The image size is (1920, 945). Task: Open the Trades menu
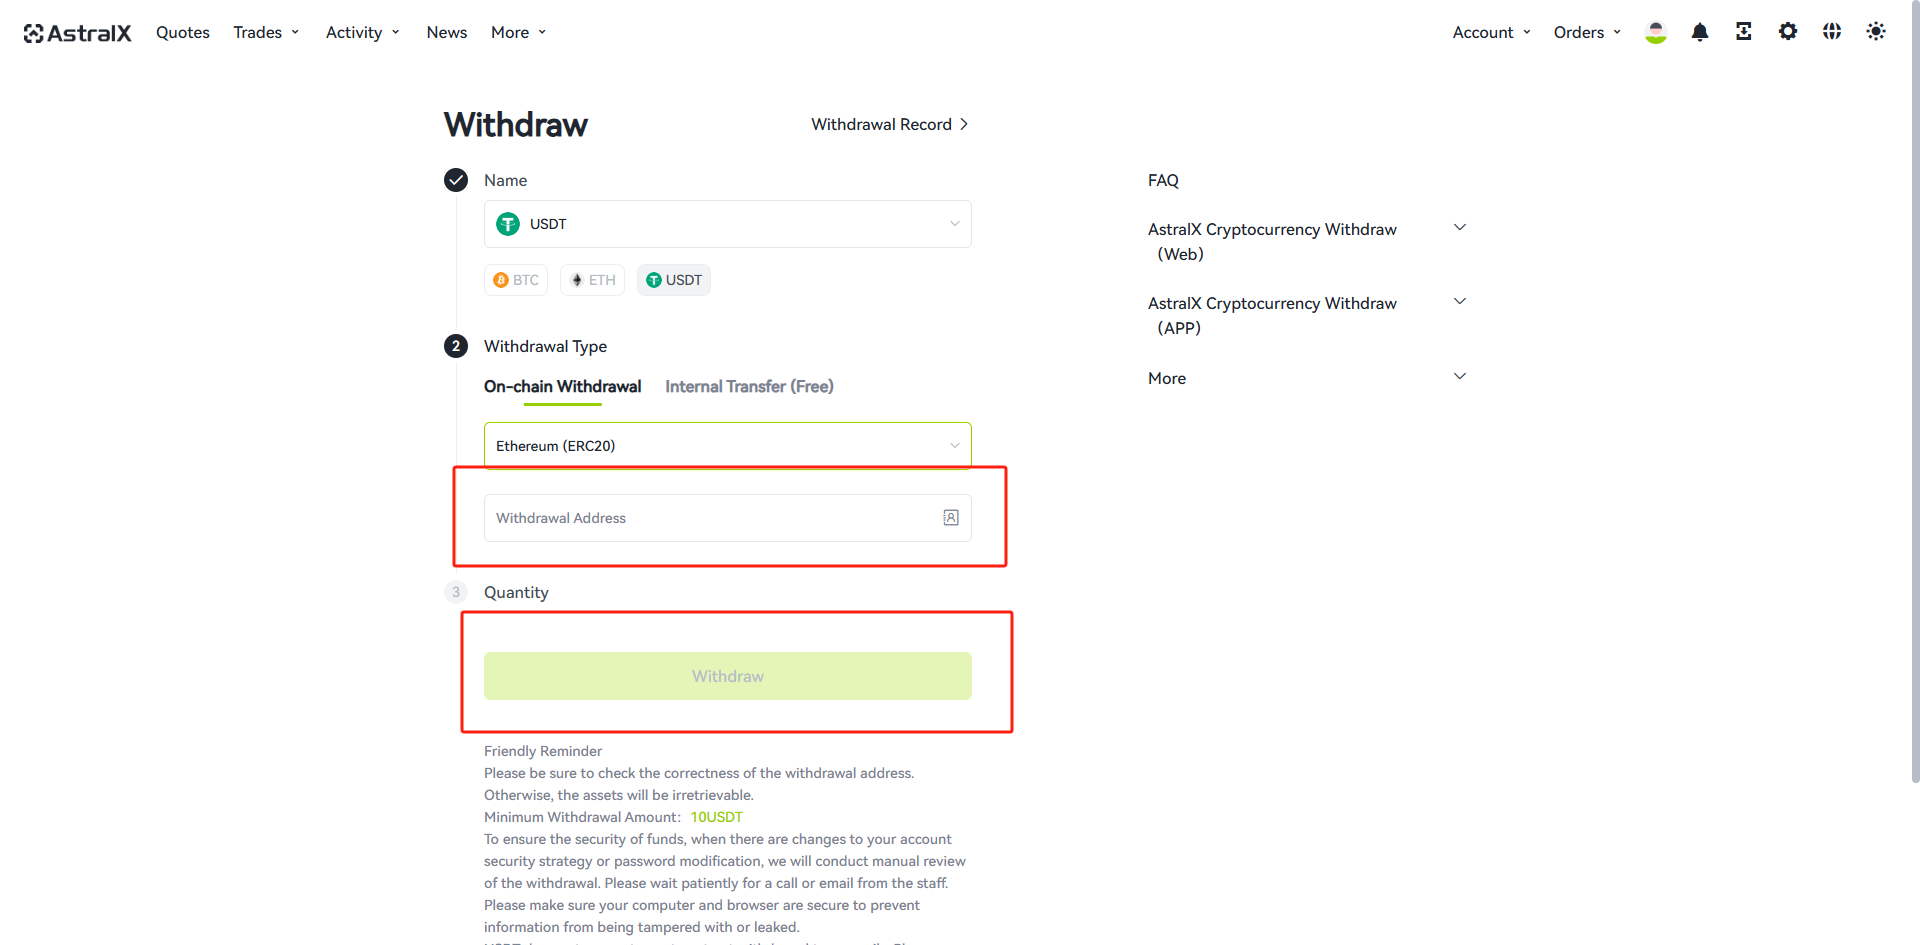coord(266,33)
